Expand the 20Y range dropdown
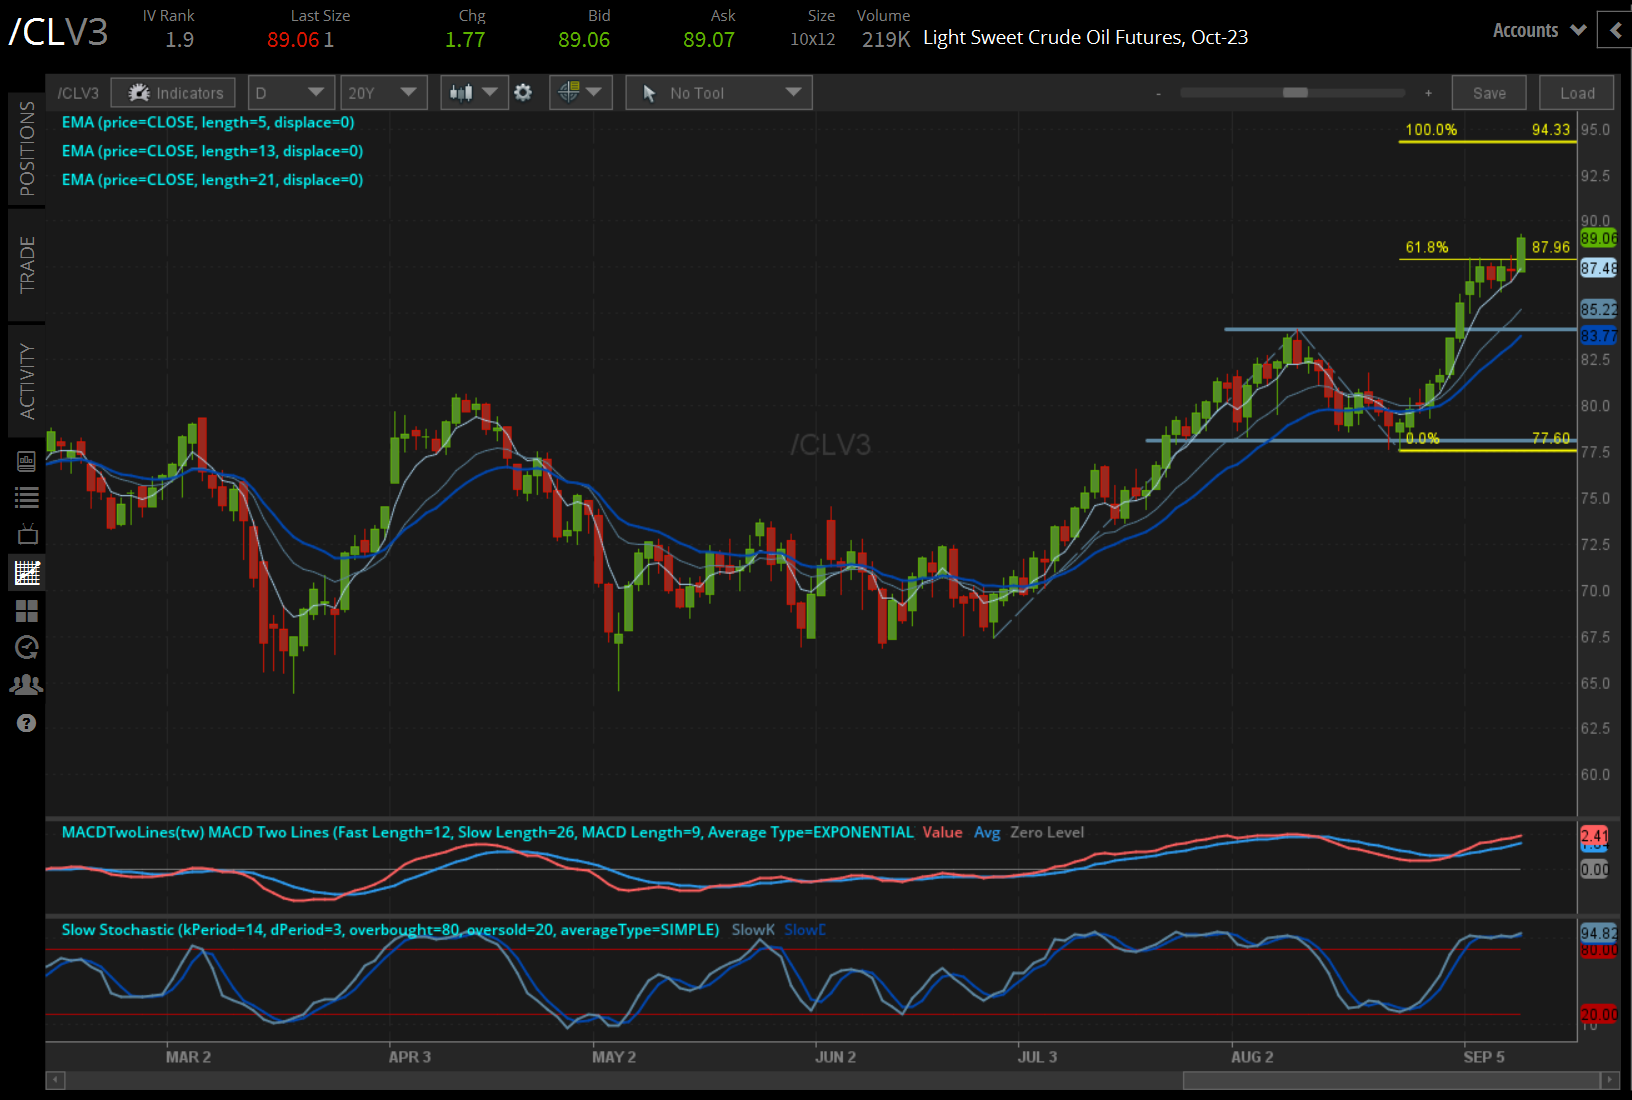Image resolution: width=1632 pixels, height=1100 pixels. (x=383, y=92)
